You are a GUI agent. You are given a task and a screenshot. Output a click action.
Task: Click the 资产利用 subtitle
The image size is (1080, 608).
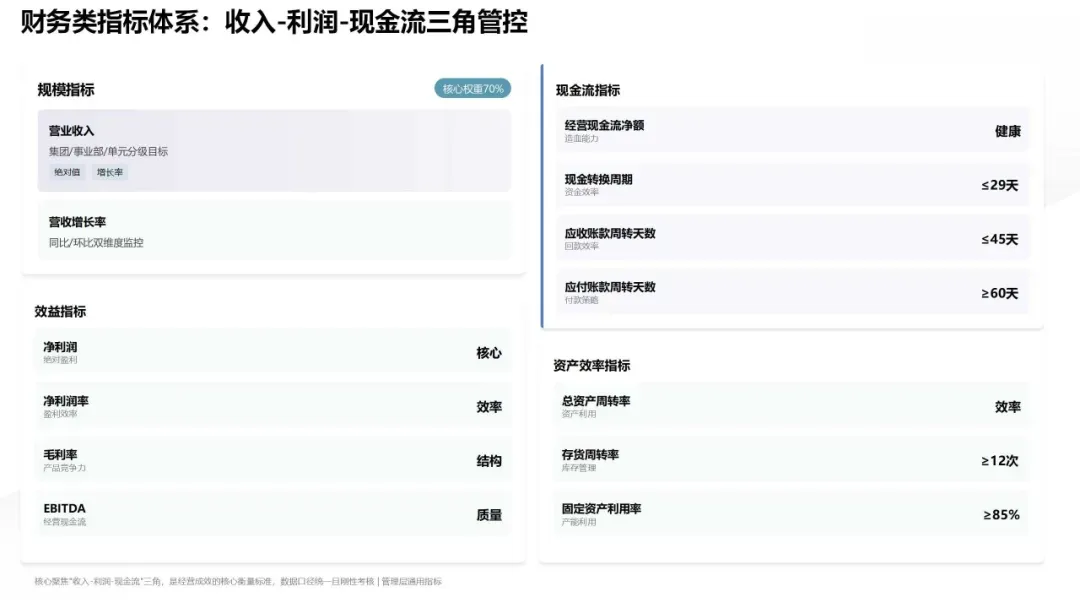pyautogui.click(x=579, y=414)
